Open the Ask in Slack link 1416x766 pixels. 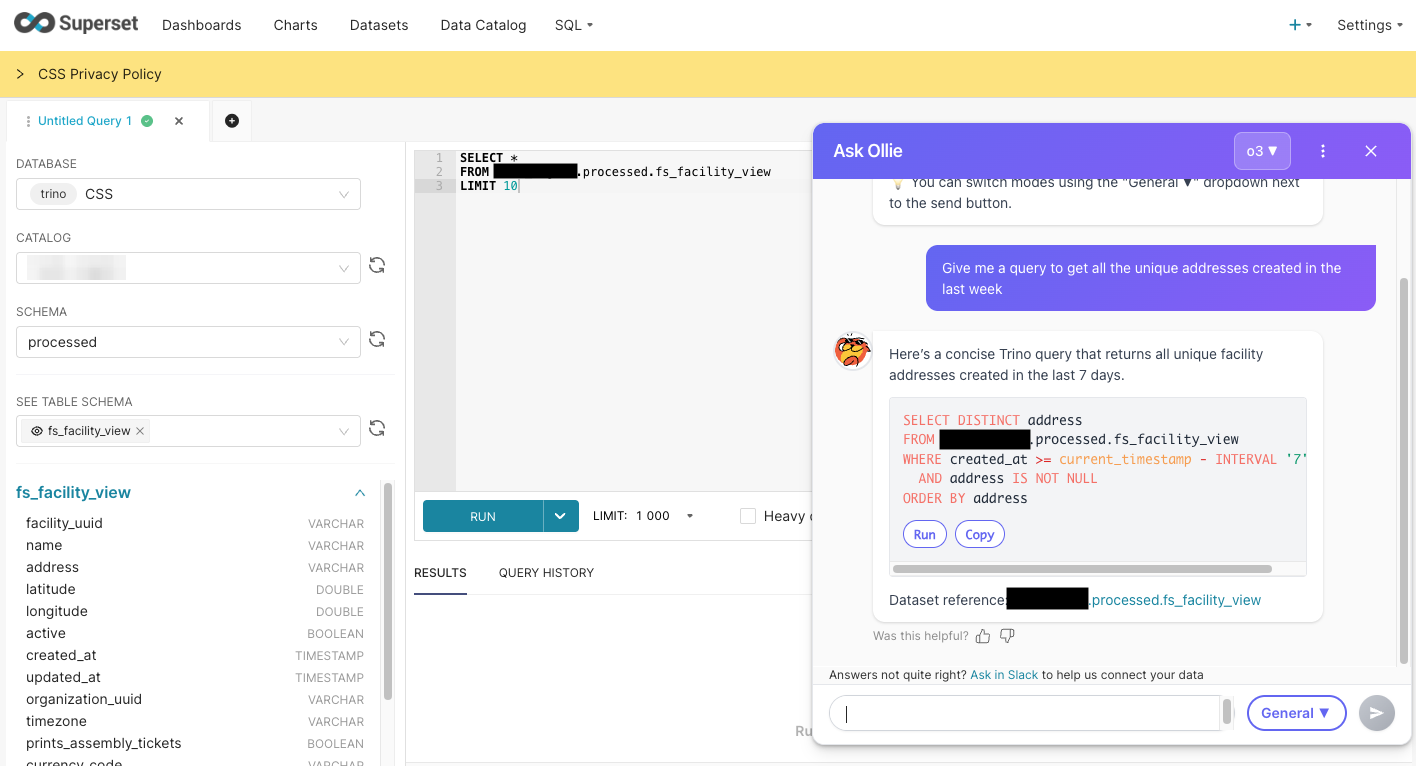1004,675
